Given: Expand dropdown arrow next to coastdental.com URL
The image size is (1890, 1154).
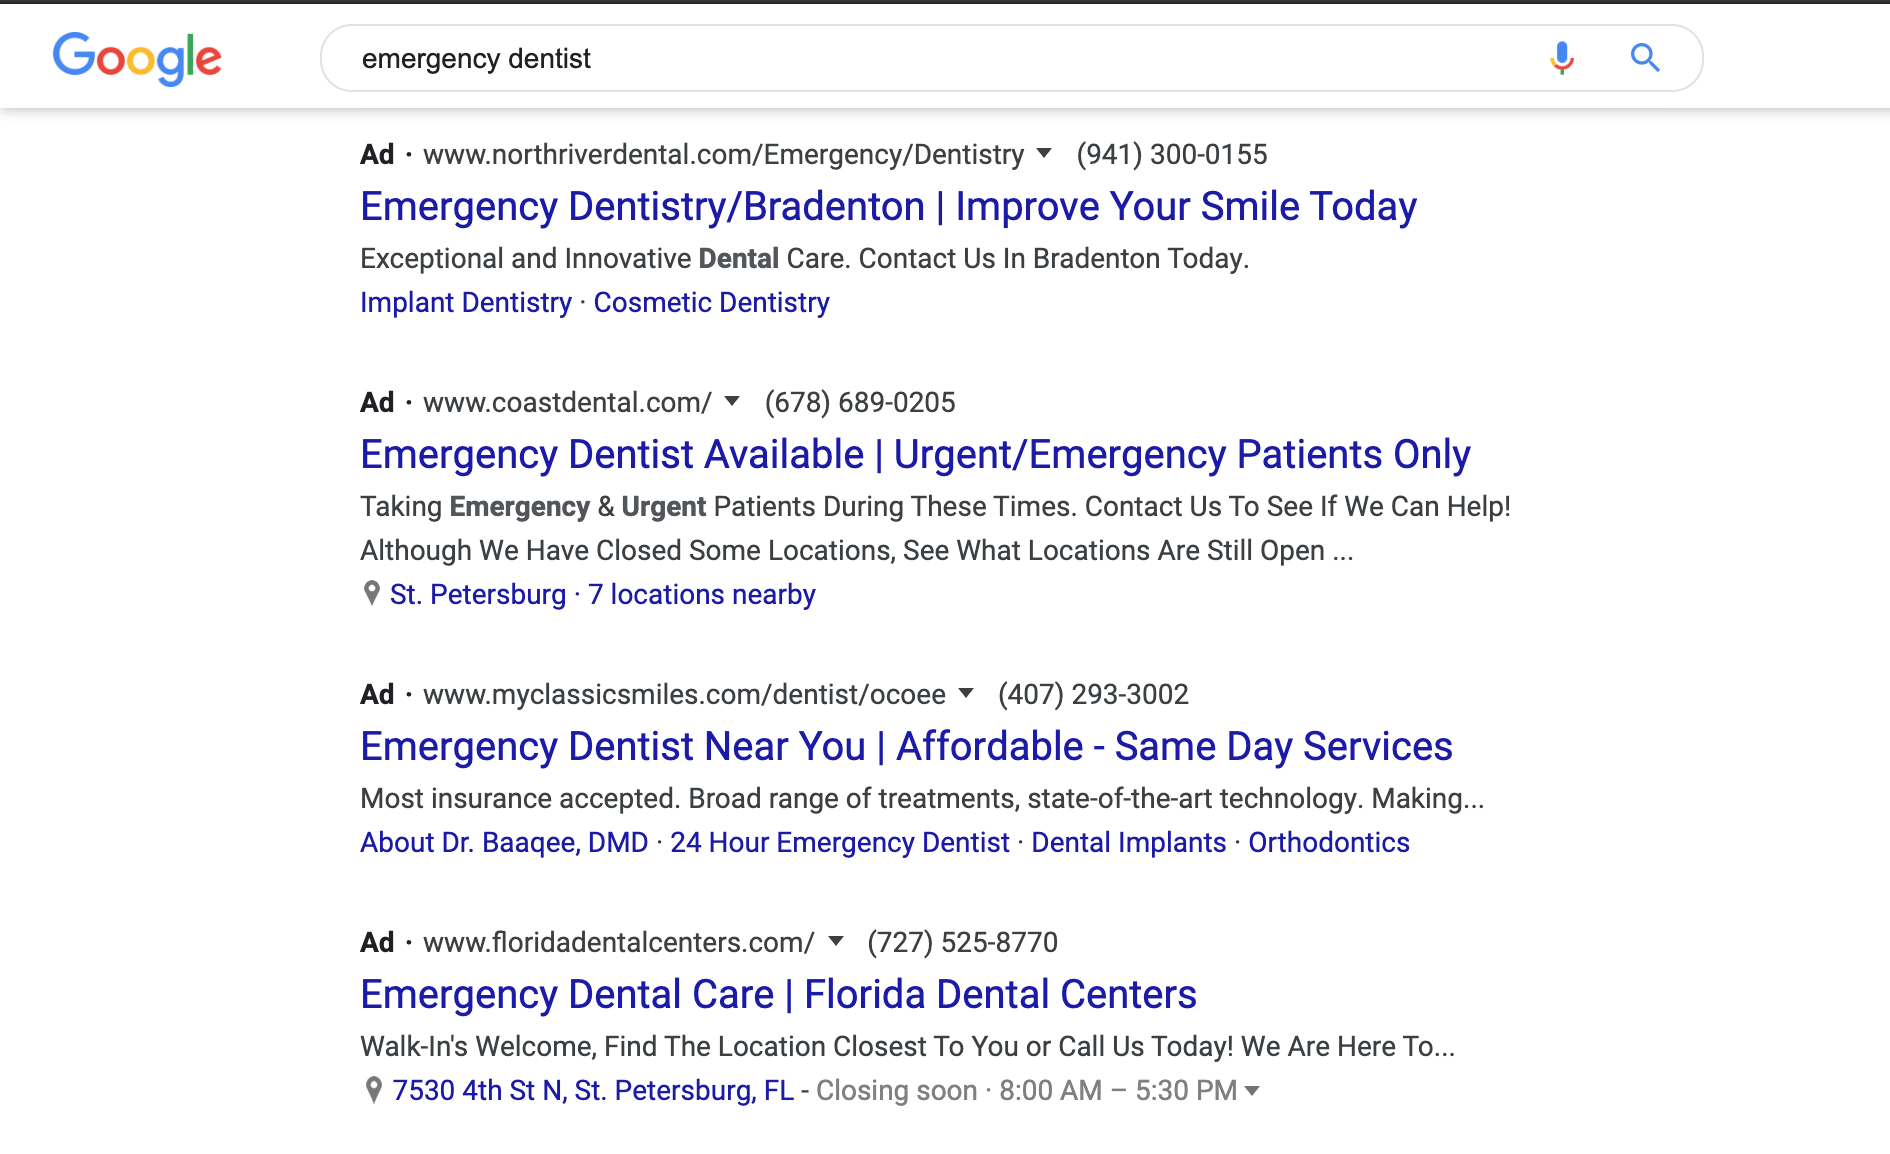Looking at the screenshot, I should [732, 401].
